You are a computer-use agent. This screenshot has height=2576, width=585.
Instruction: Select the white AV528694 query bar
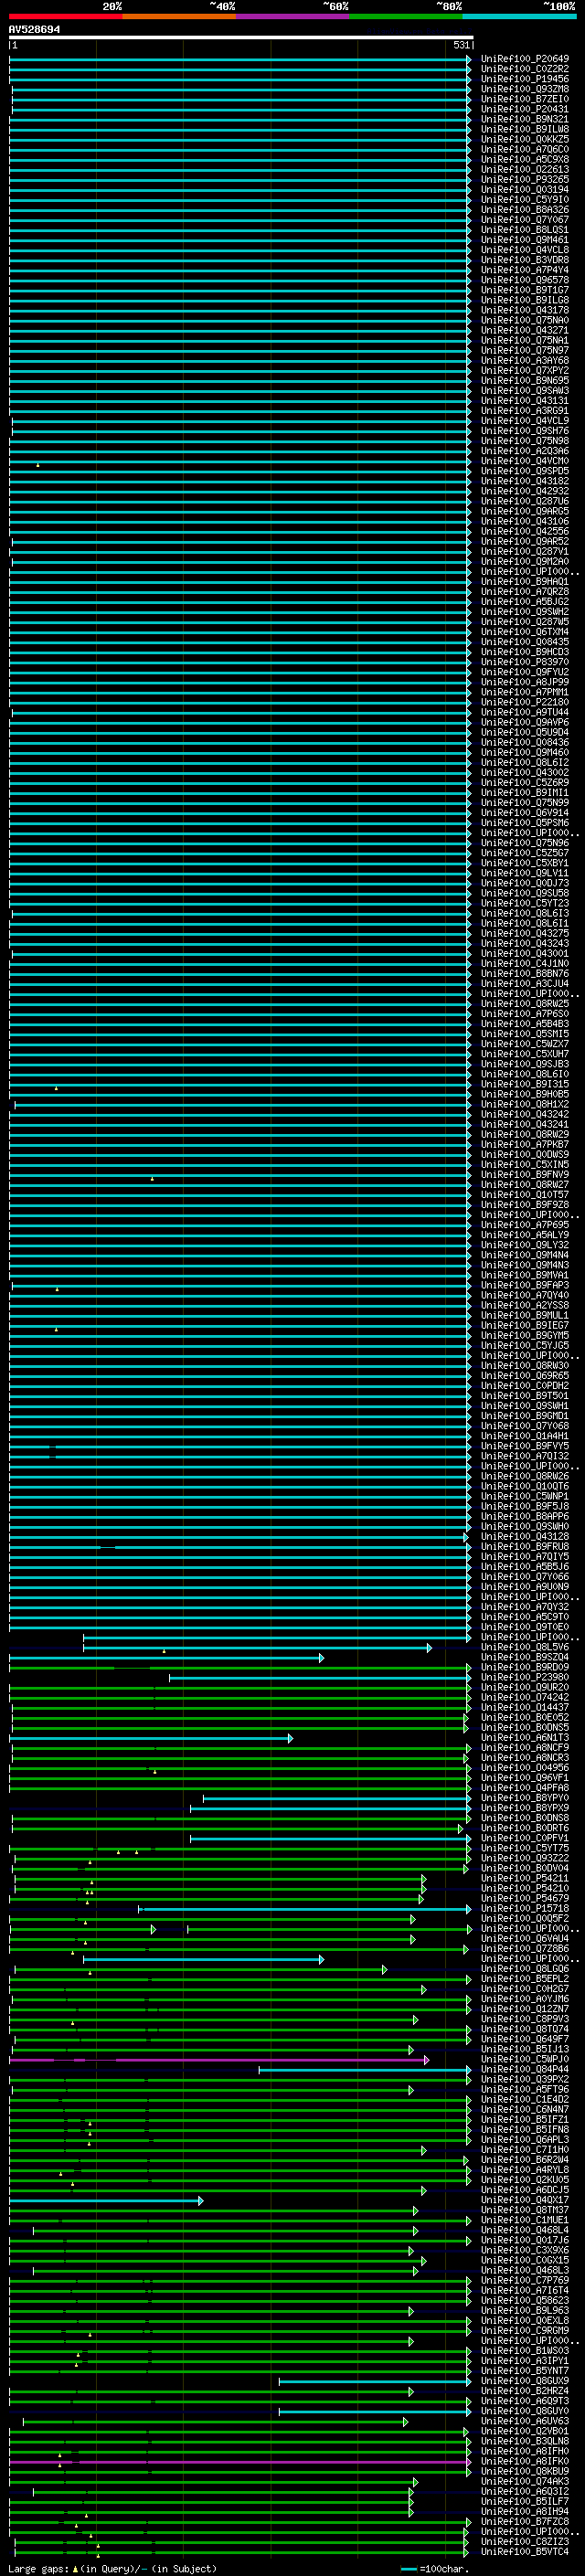241,37
